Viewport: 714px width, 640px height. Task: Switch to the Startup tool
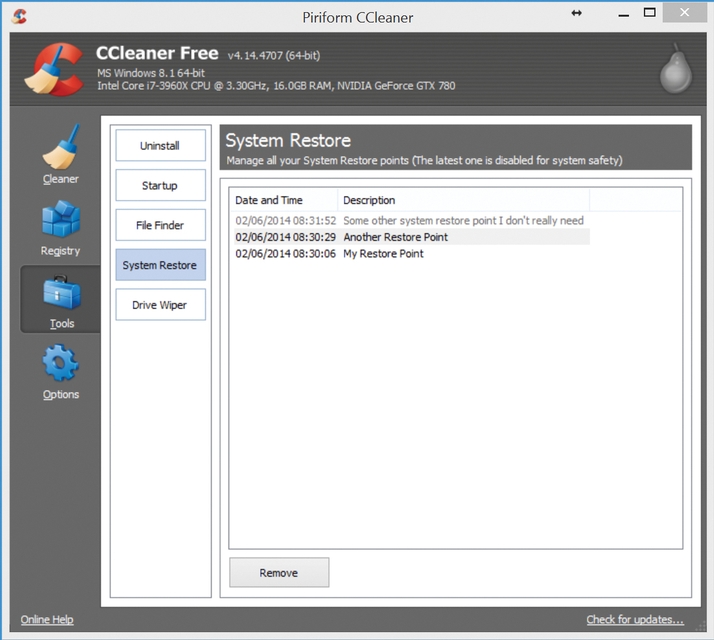click(160, 185)
